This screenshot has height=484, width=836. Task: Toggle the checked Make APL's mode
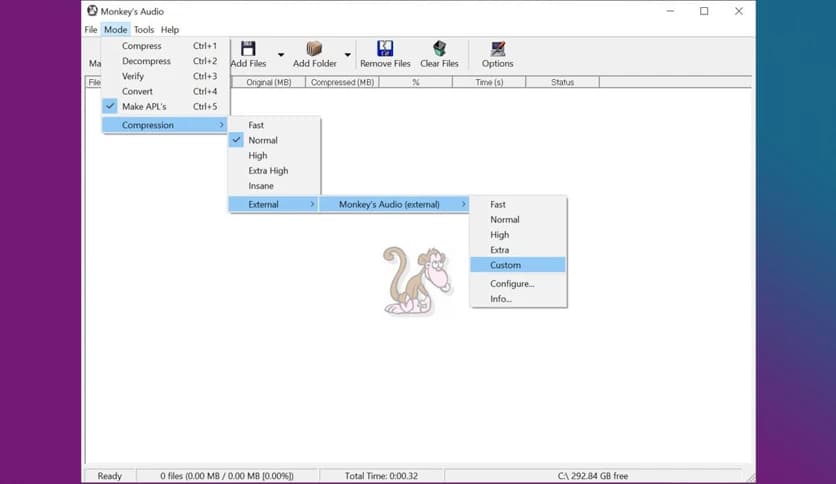click(165, 107)
